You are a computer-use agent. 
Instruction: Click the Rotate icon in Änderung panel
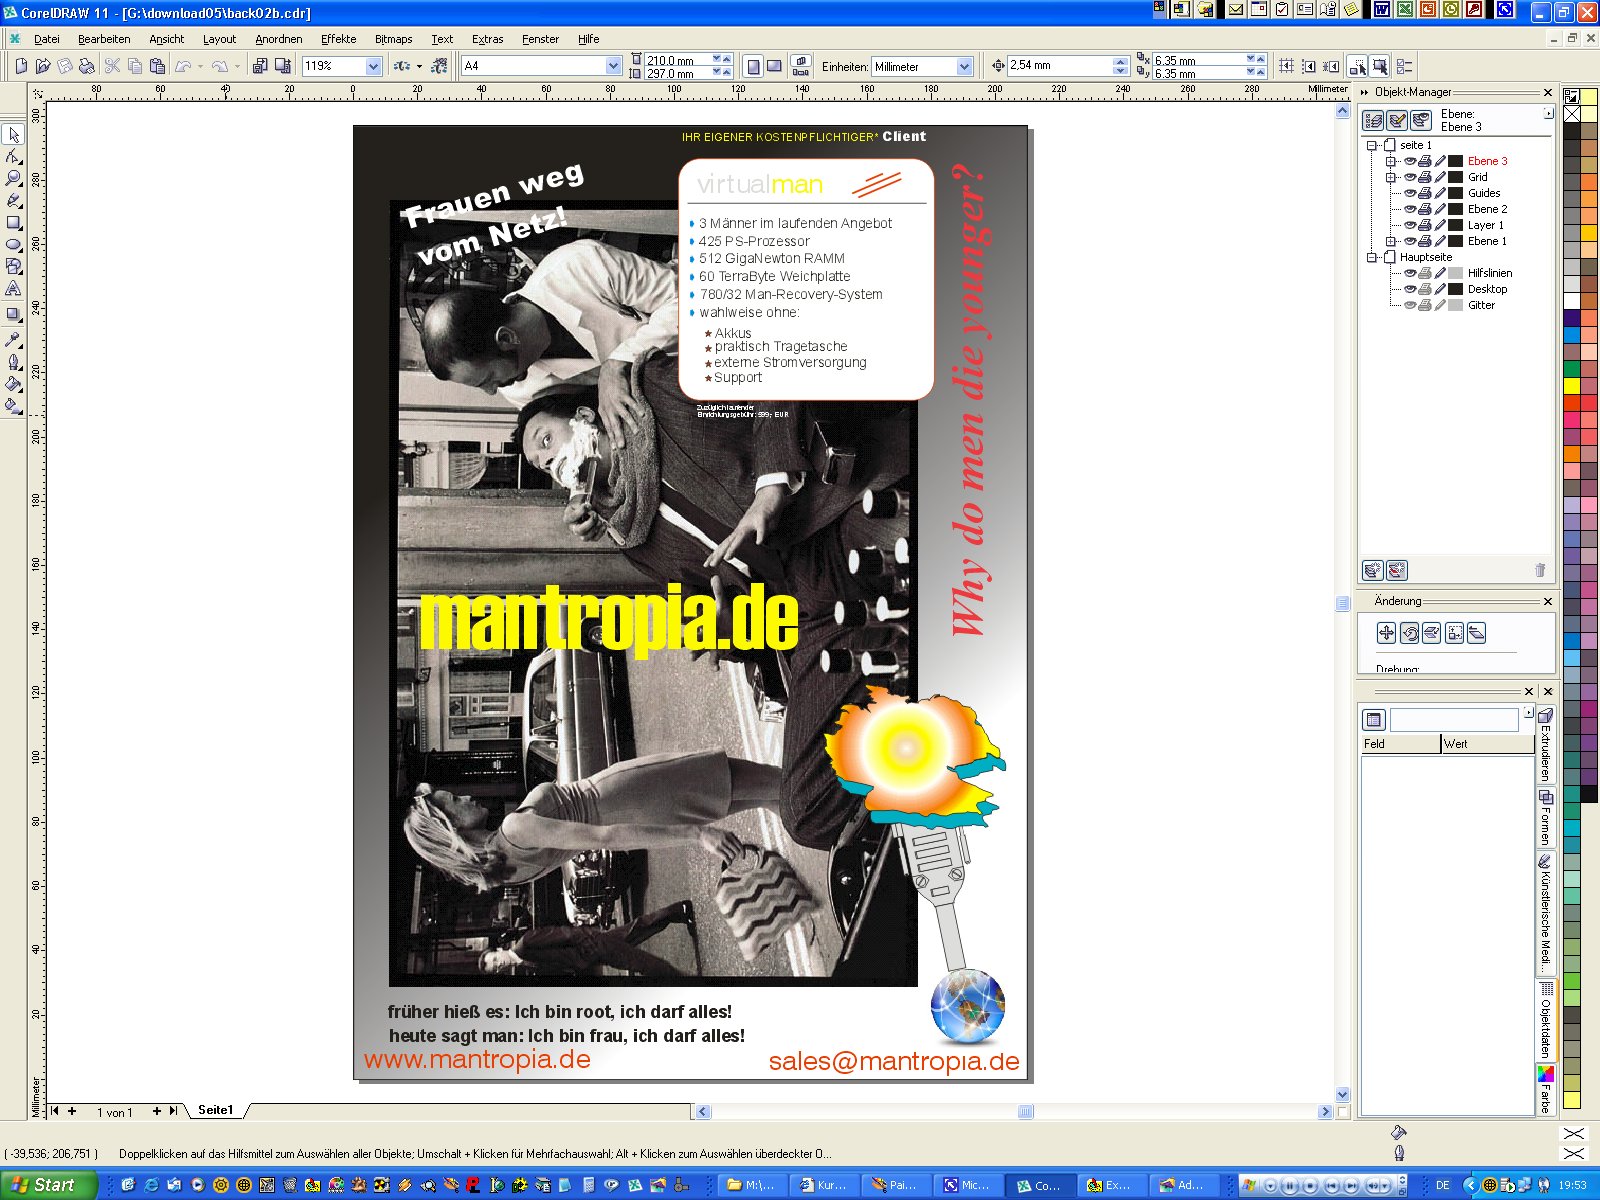(x=1409, y=632)
